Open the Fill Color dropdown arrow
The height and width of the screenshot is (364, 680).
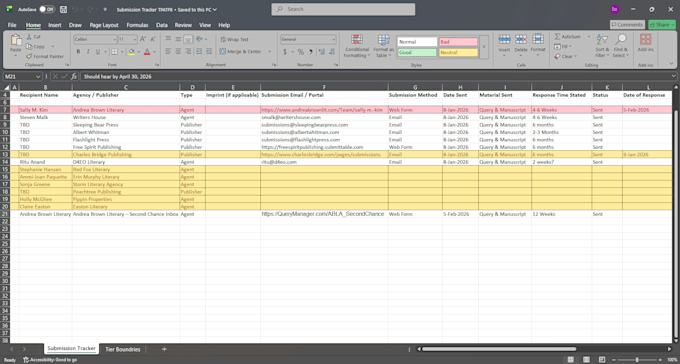[138, 52]
